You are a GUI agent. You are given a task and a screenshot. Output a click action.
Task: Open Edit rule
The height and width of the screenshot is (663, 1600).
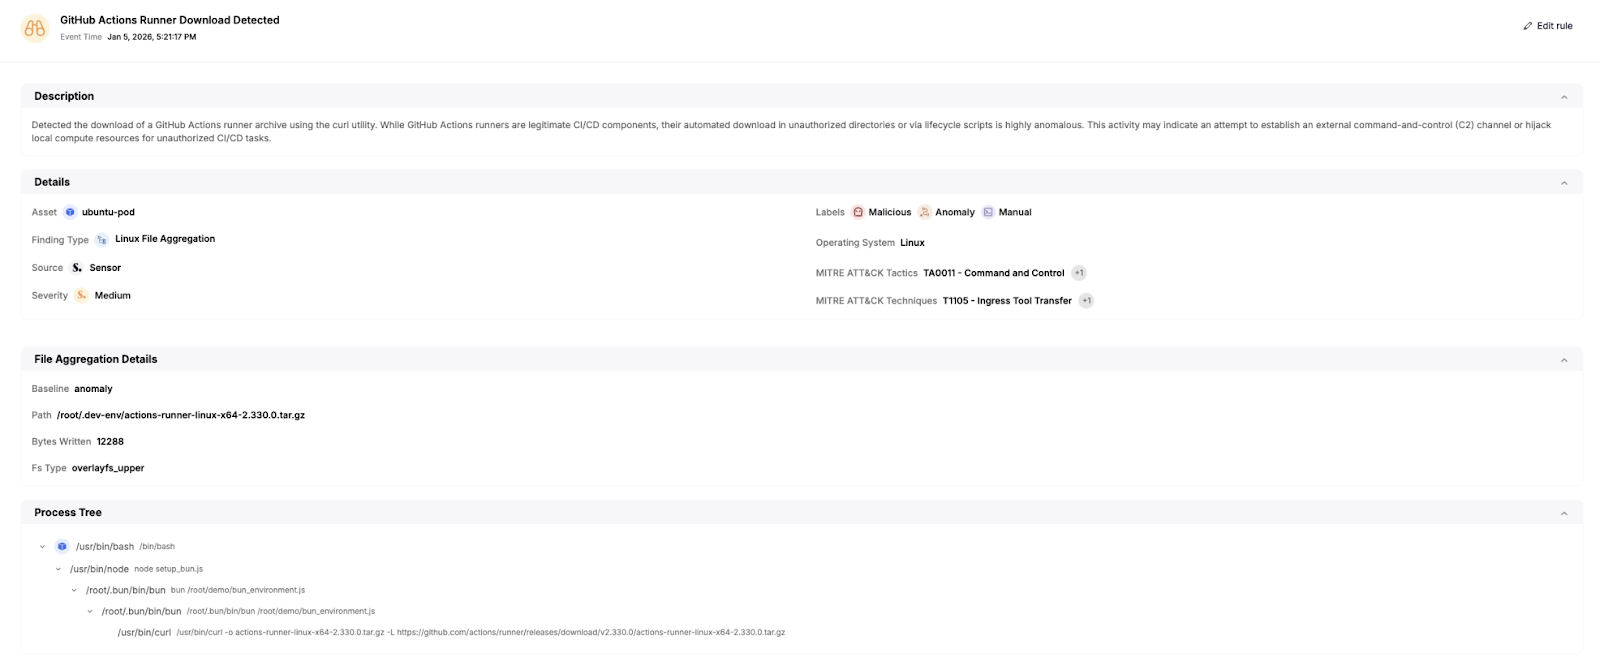1548,26
